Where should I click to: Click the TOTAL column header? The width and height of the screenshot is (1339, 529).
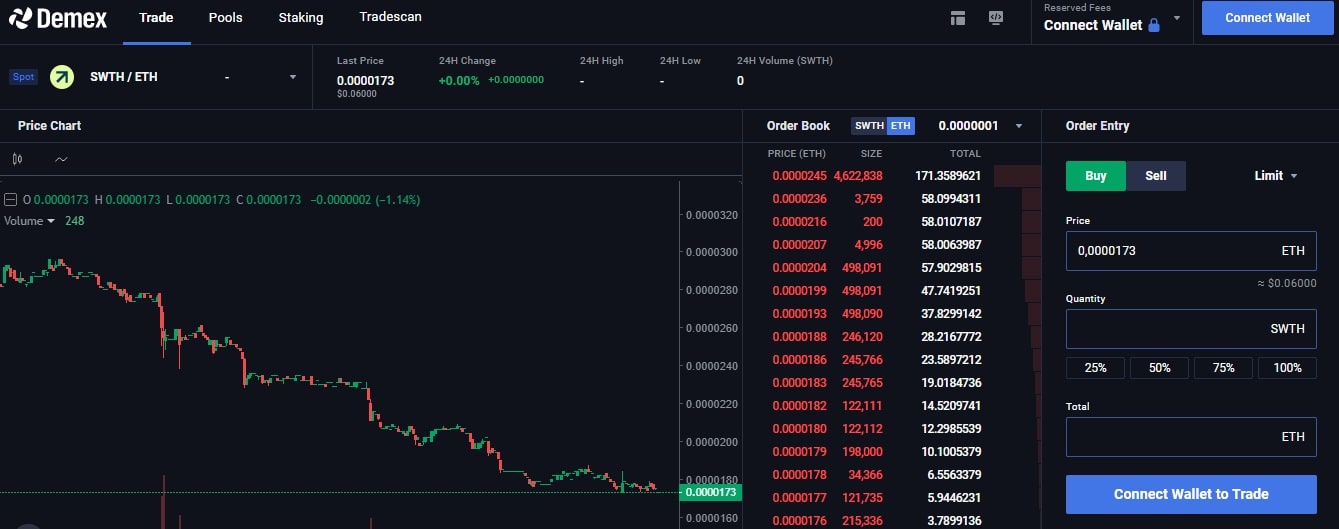(x=965, y=154)
